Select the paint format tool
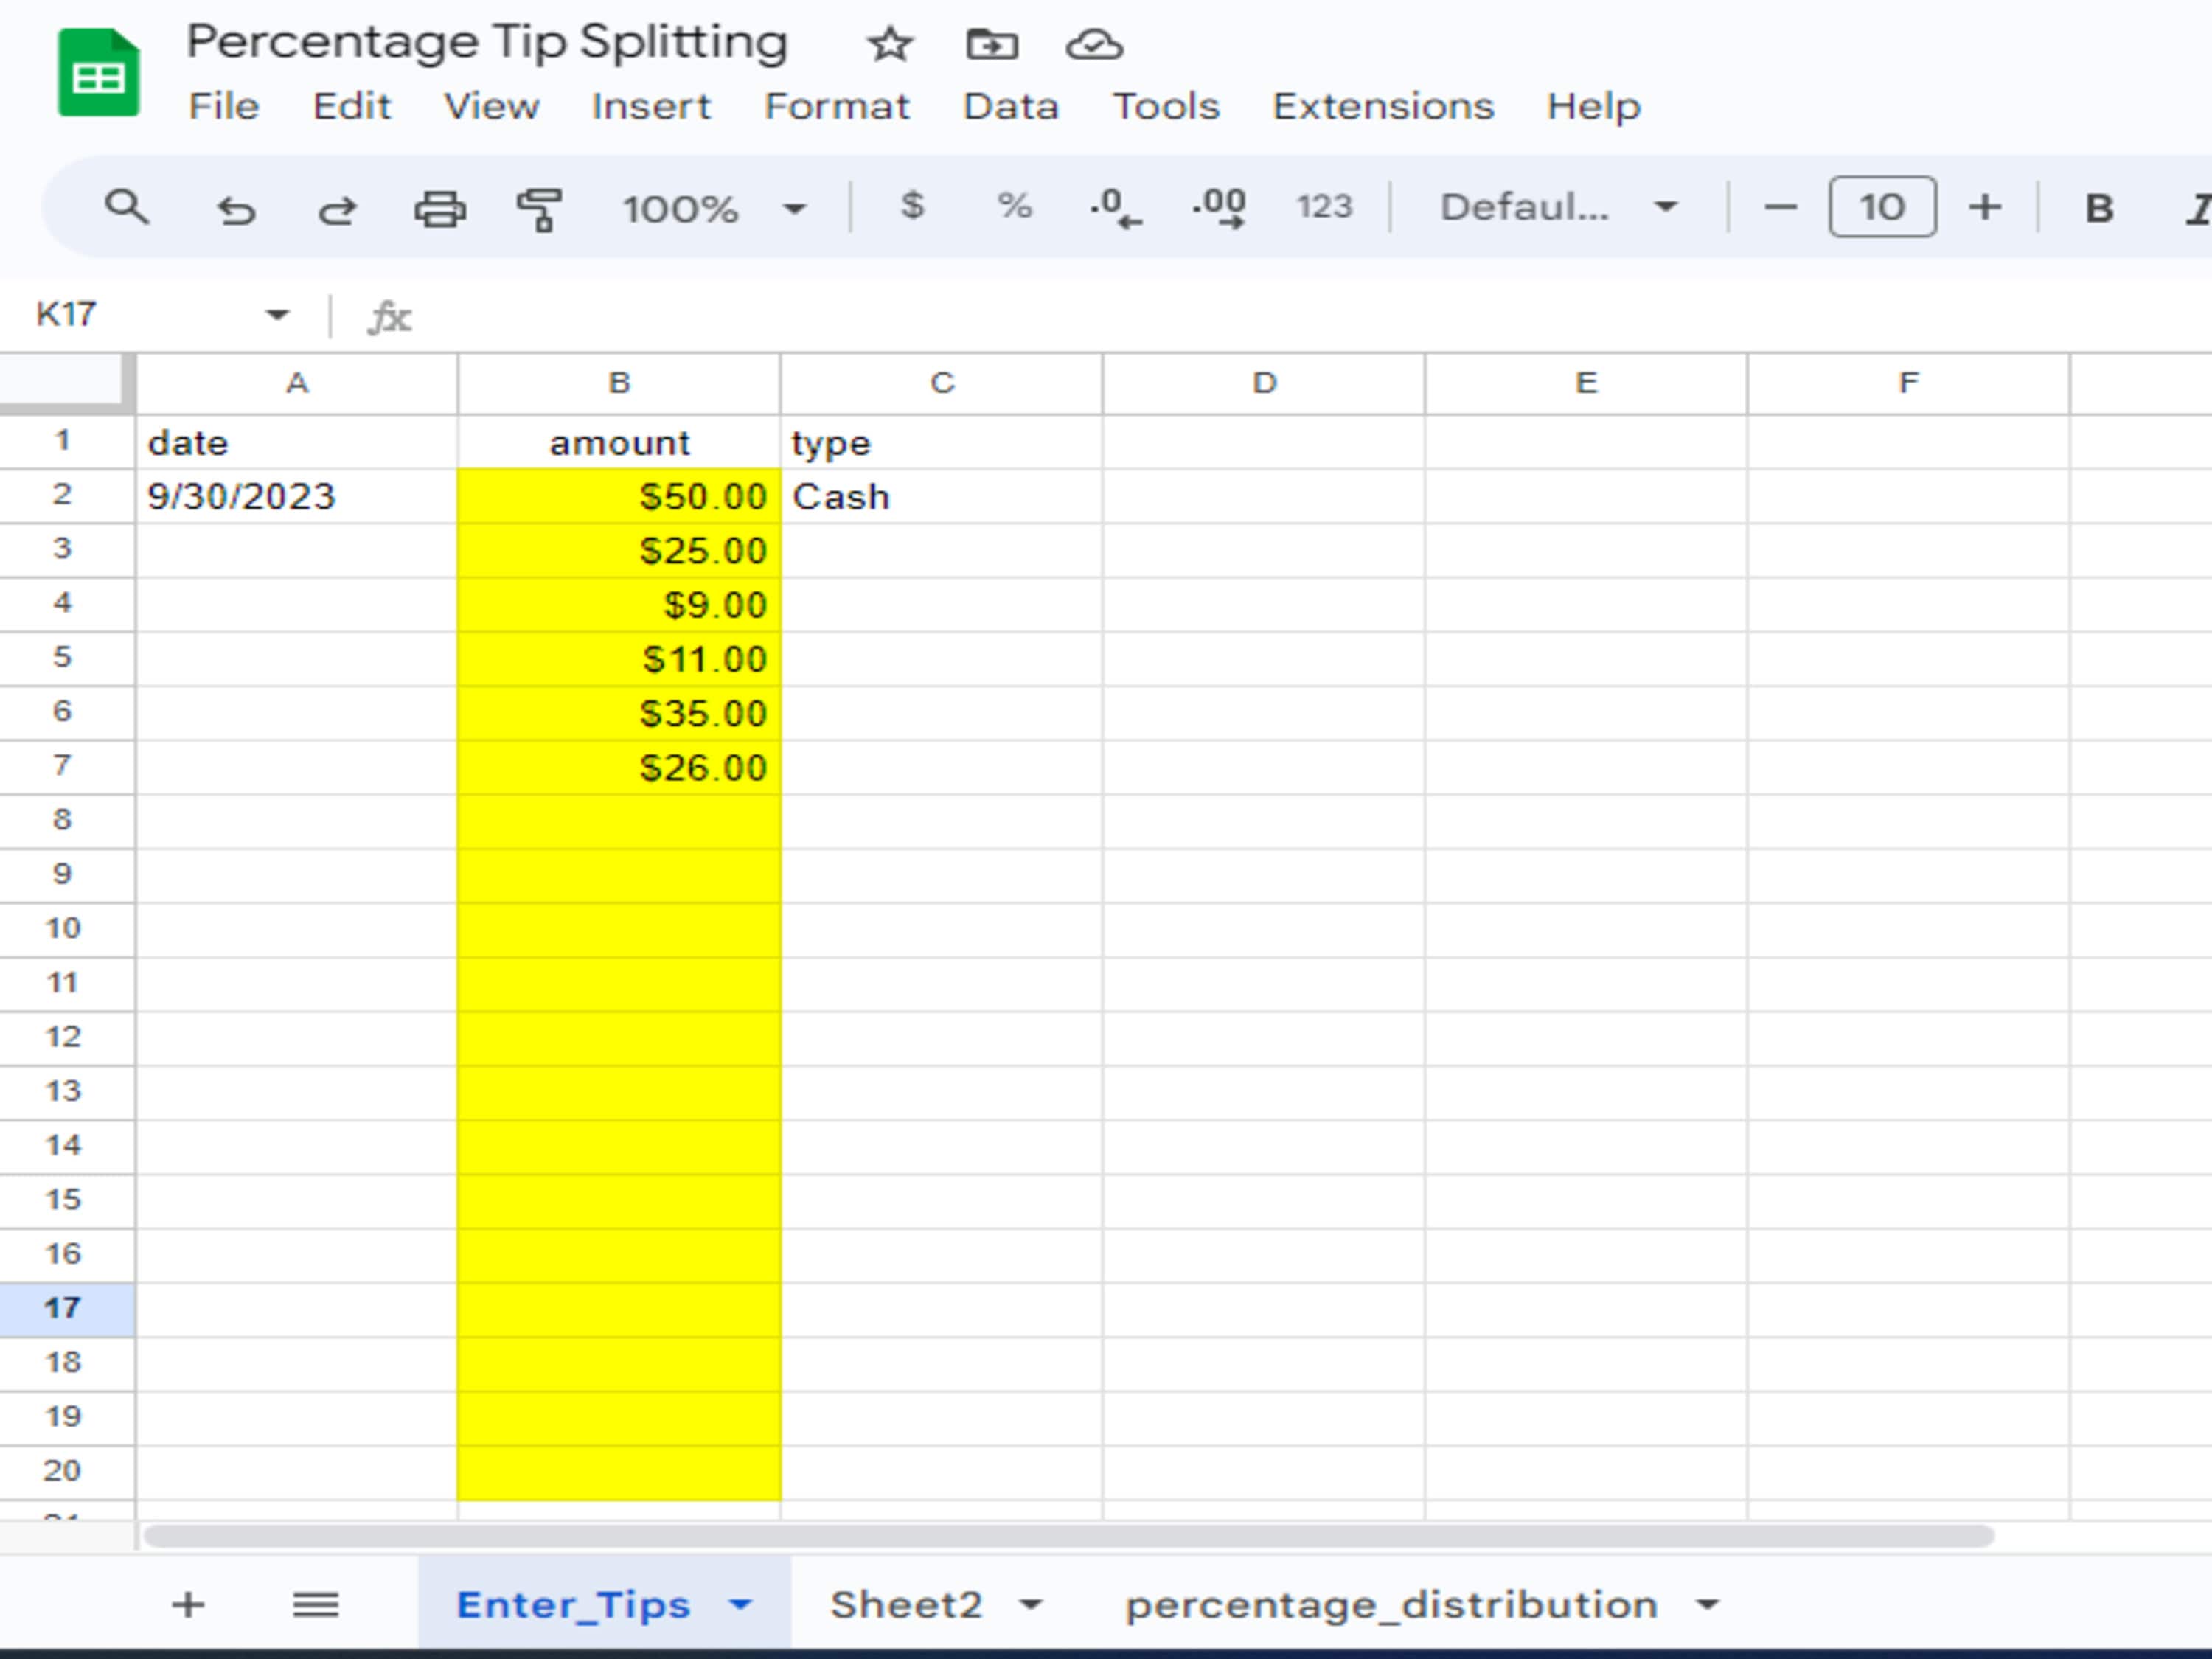The image size is (2212, 1659). [538, 208]
